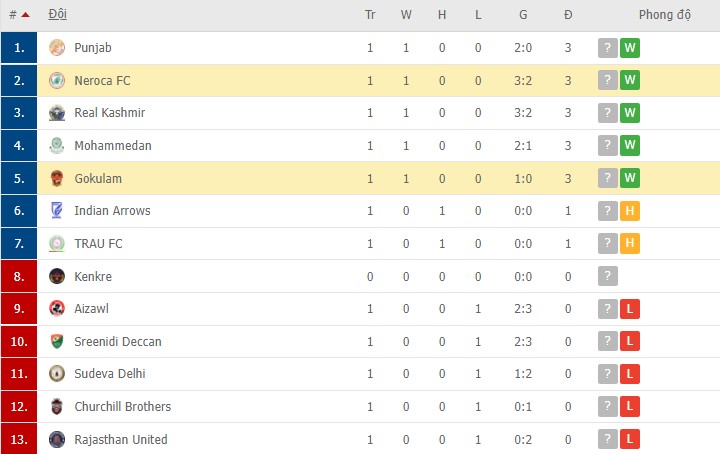Click the Gokulam team crest icon
The width and height of the screenshot is (720, 454).
pyautogui.click(x=57, y=178)
